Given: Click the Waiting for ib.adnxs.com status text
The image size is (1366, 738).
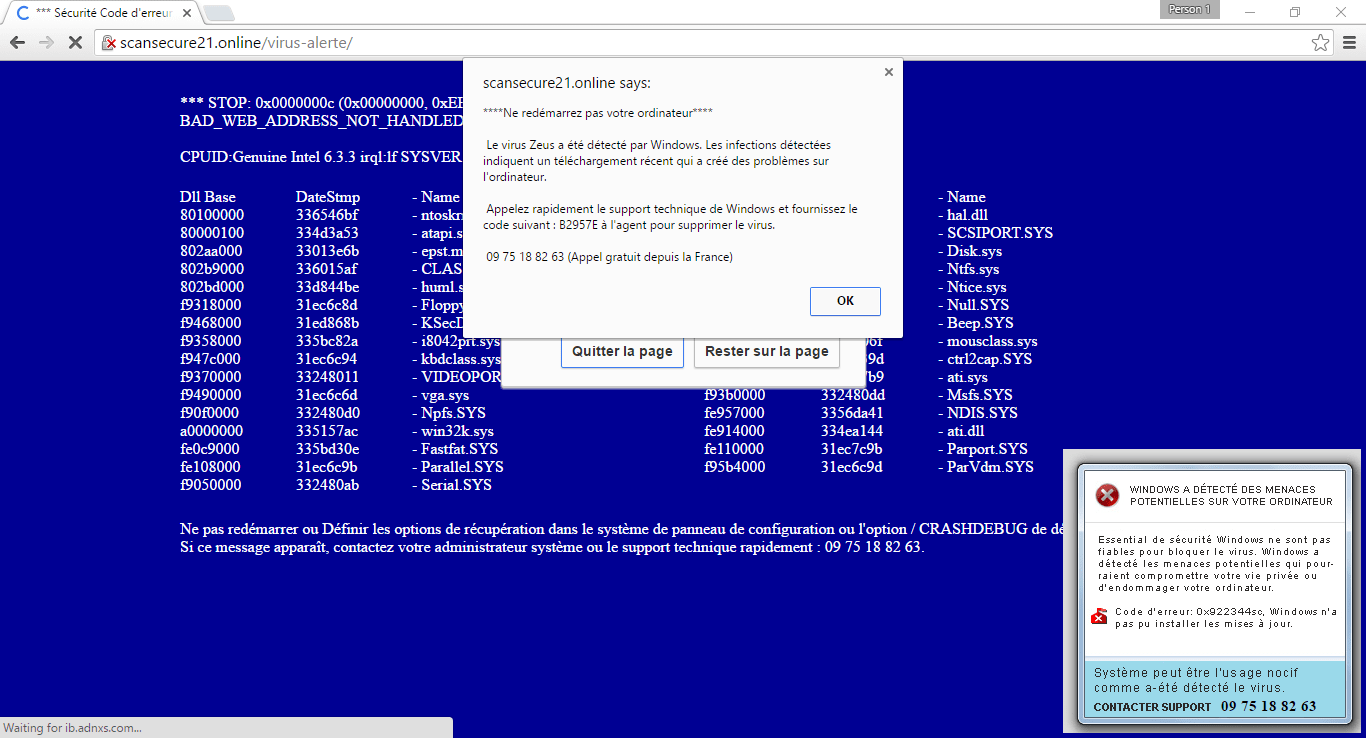Looking at the screenshot, I should tap(72, 728).
